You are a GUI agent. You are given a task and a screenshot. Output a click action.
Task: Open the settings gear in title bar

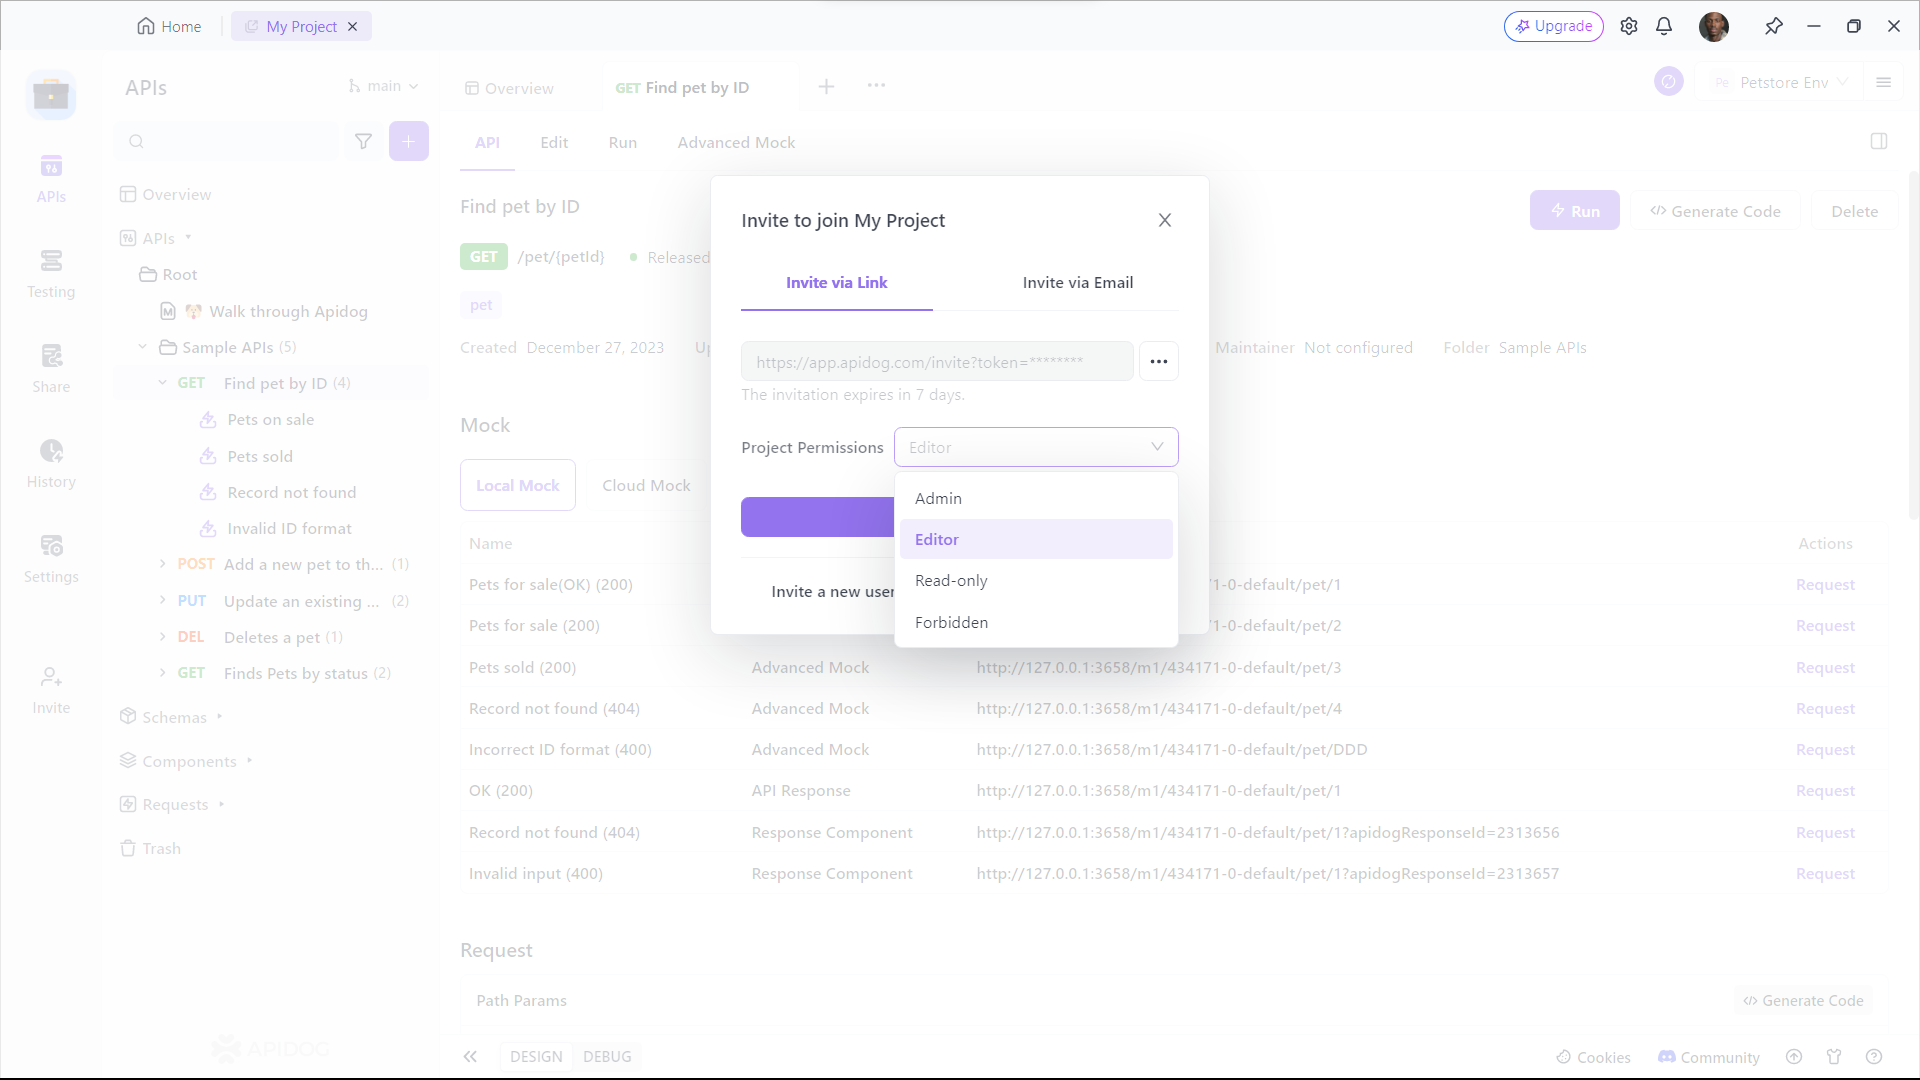(x=1629, y=27)
